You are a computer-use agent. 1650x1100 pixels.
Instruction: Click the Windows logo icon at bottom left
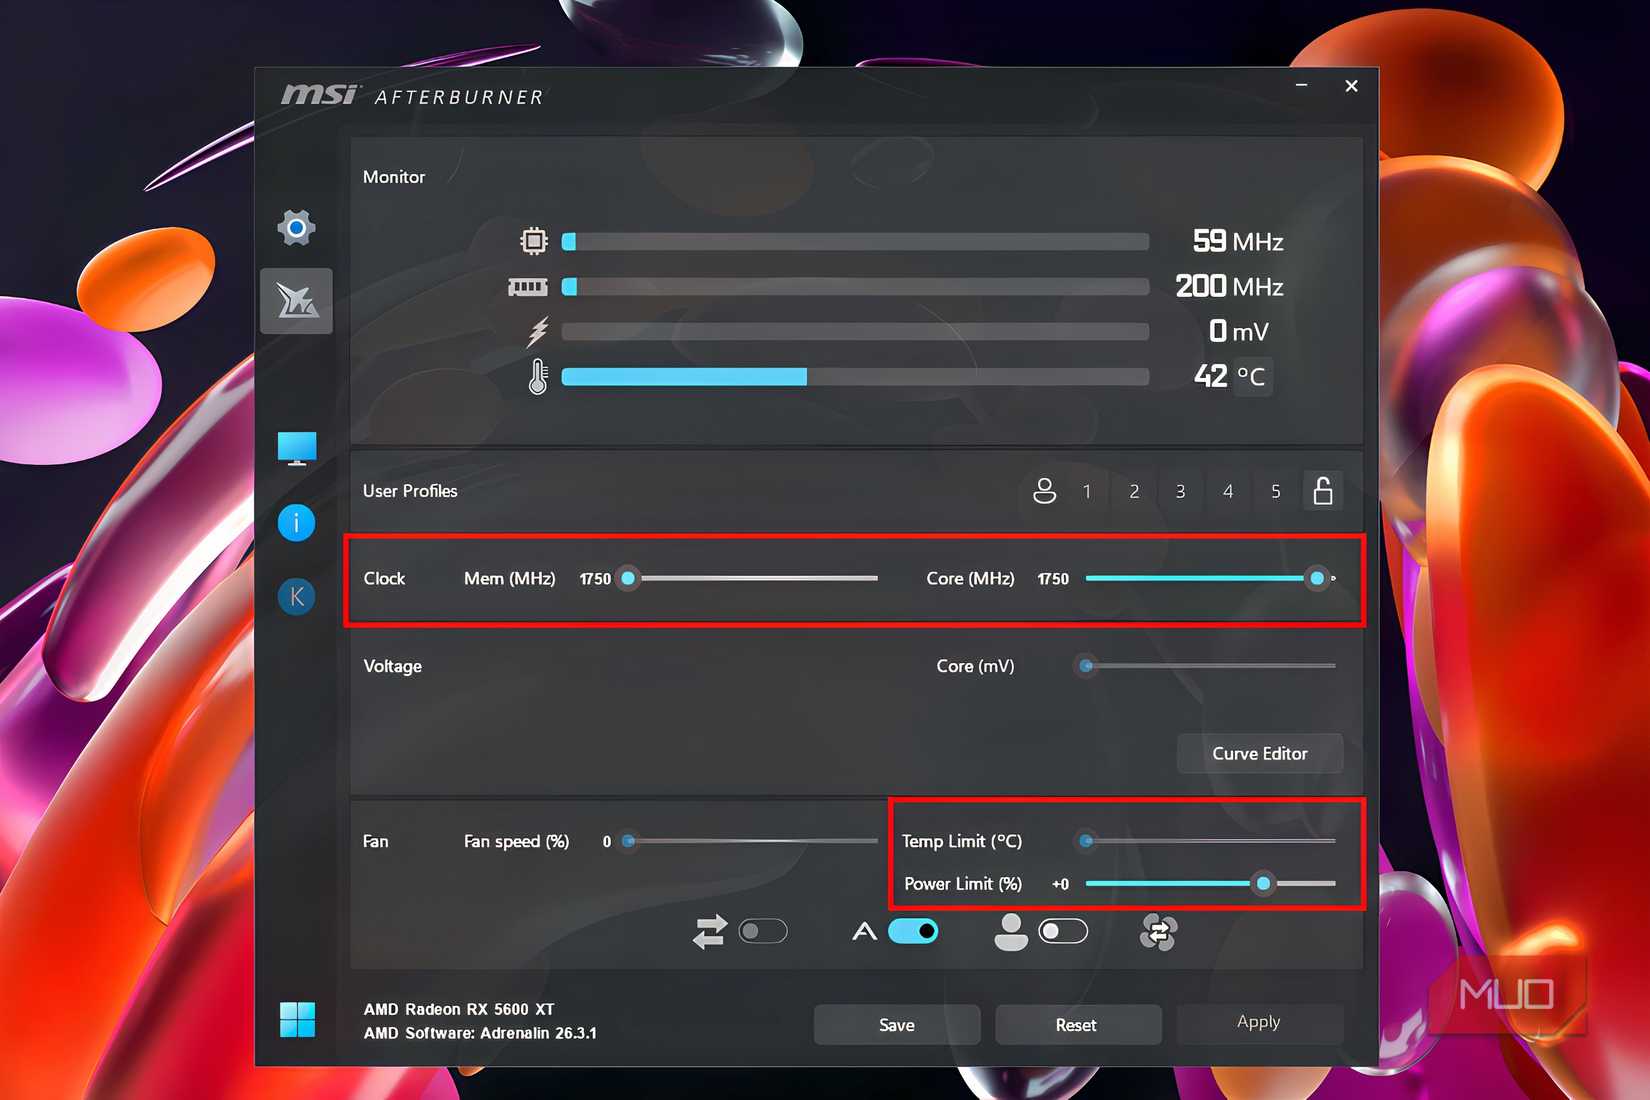pos(296,1018)
